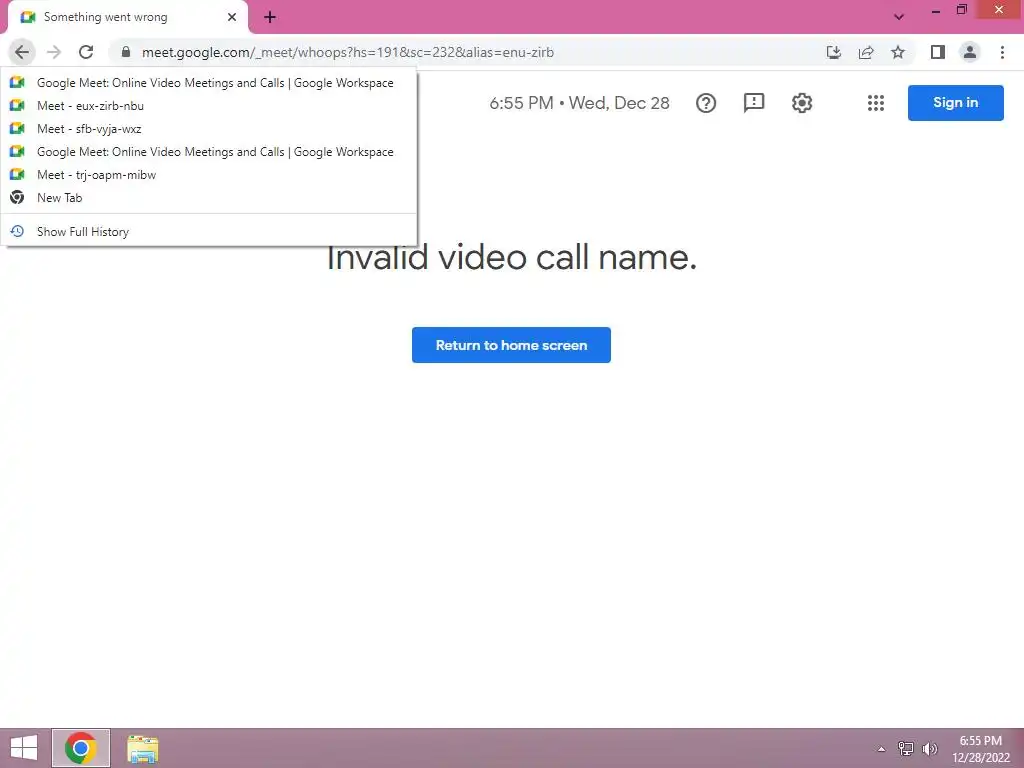Open File Explorer from the taskbar

pos(143,749)
